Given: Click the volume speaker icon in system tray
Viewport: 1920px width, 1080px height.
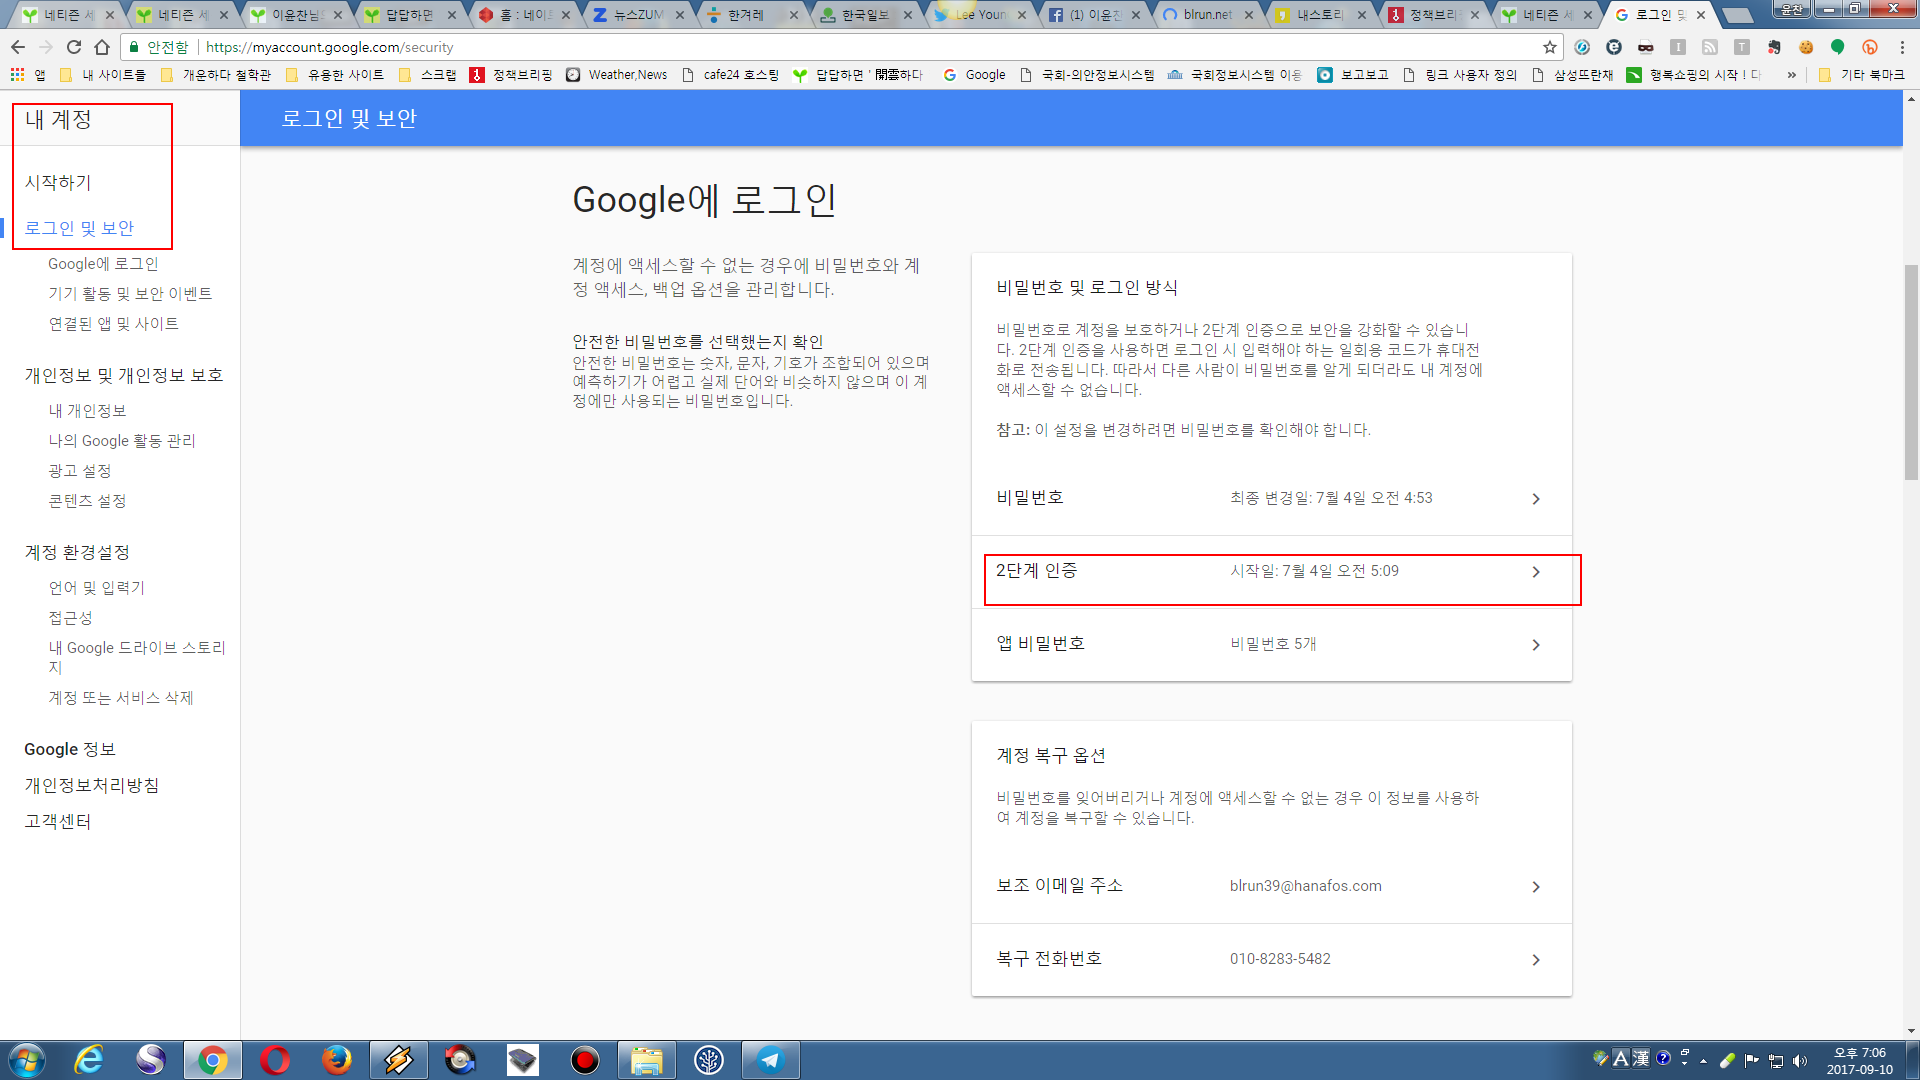Looking at the screenshot, I should click(1800, 1061).
